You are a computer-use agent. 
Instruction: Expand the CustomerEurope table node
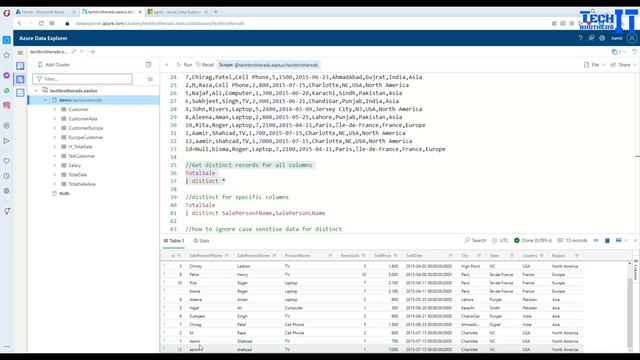pos(55,128)
